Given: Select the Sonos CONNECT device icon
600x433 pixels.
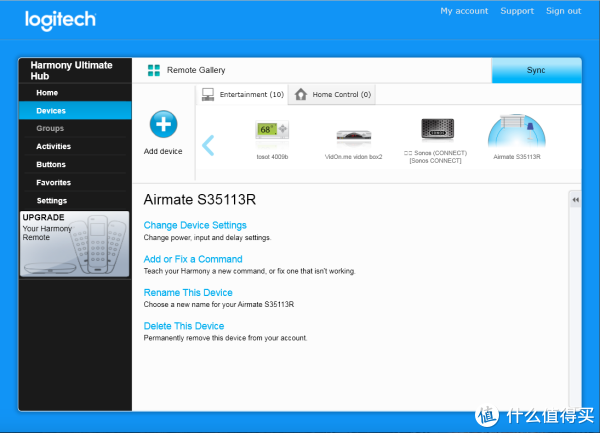Looking at the screenshot, I should 436,132.
